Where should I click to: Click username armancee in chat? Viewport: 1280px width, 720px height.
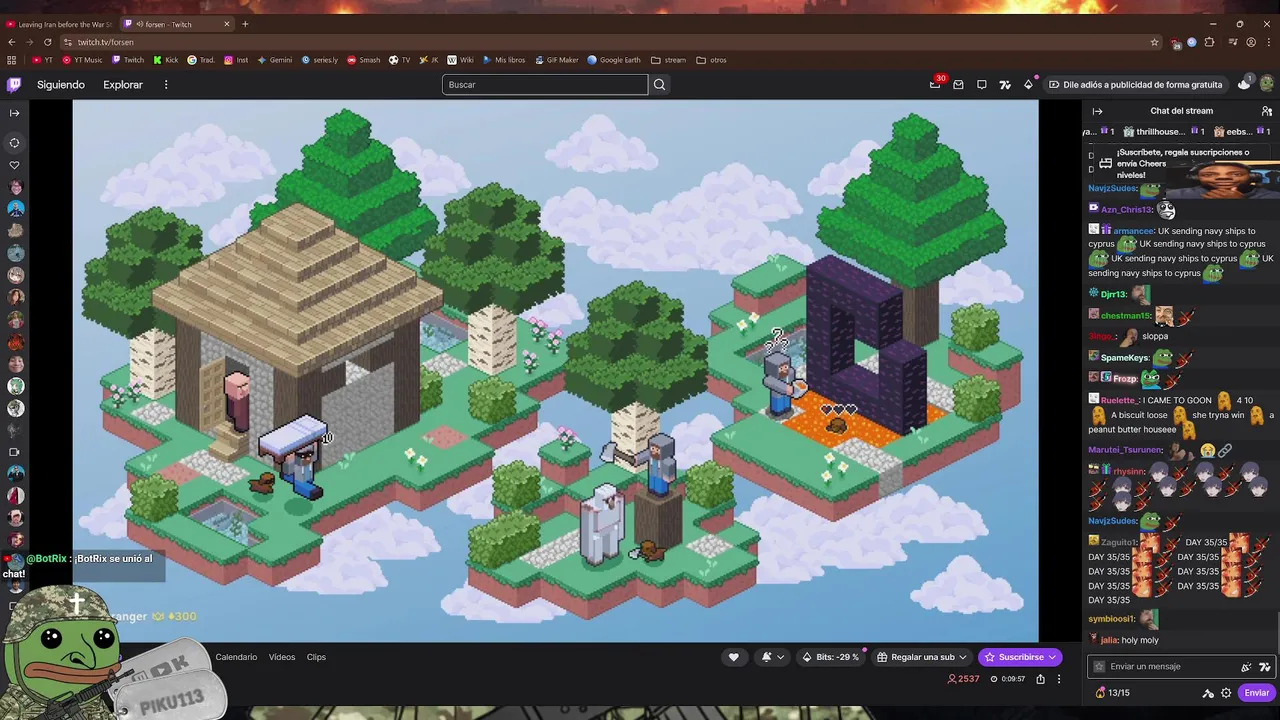1132,231
